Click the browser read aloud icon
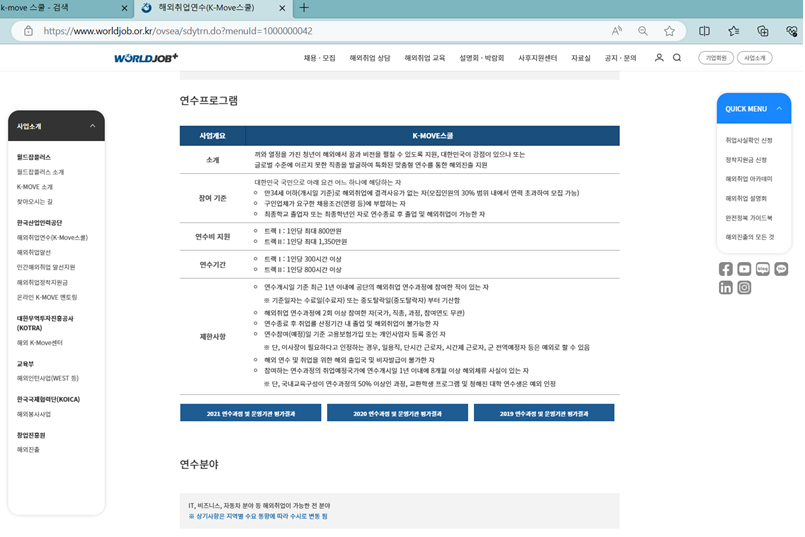 [x=617, y=31]
